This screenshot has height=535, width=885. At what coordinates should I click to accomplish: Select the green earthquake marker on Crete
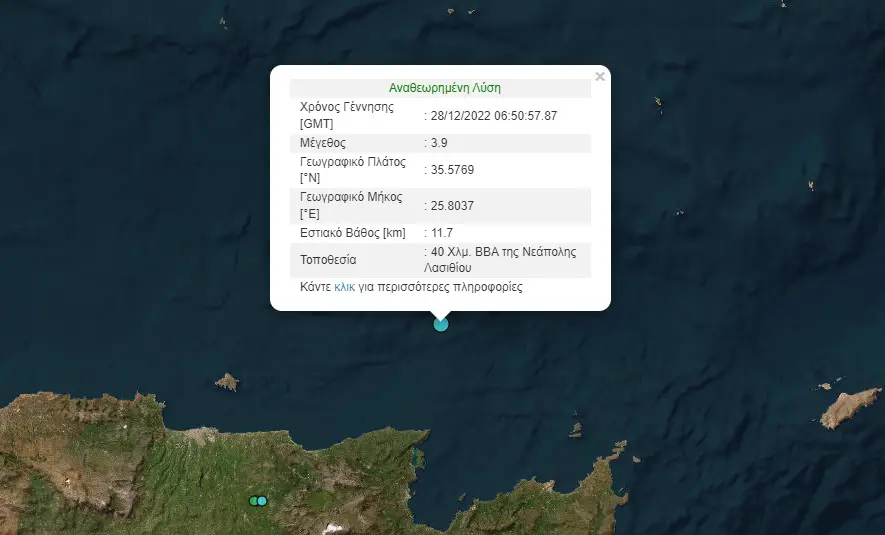tap(254, 501)
